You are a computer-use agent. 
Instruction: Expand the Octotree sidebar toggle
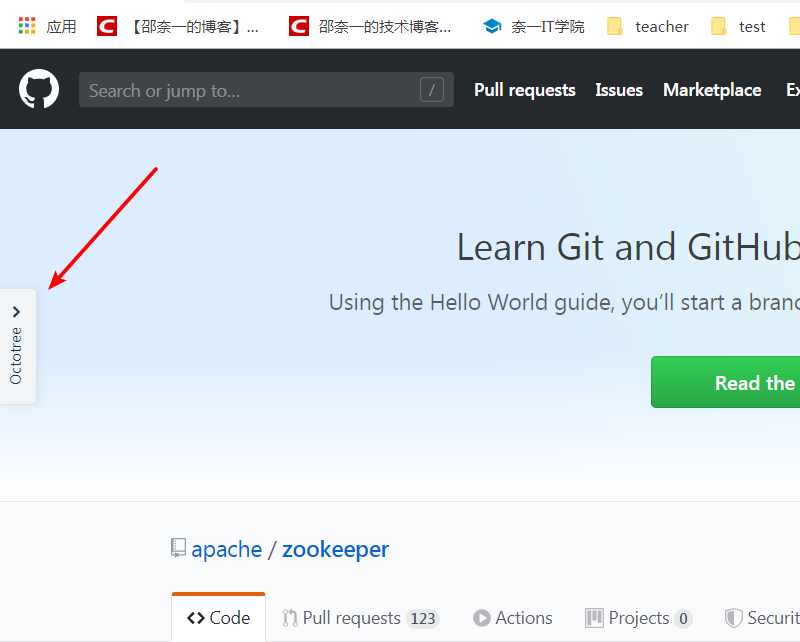[17, 347]
